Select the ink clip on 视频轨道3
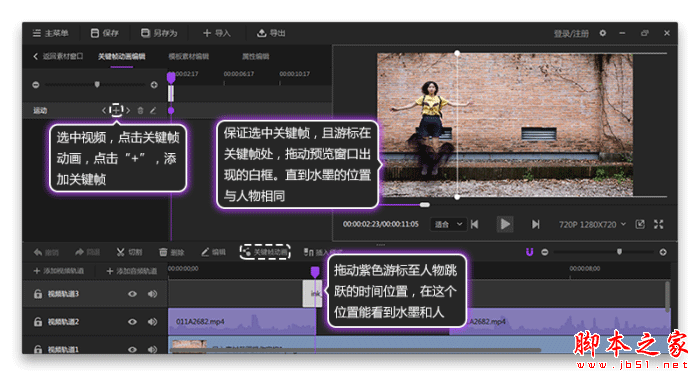 click(x=312, y=293)
